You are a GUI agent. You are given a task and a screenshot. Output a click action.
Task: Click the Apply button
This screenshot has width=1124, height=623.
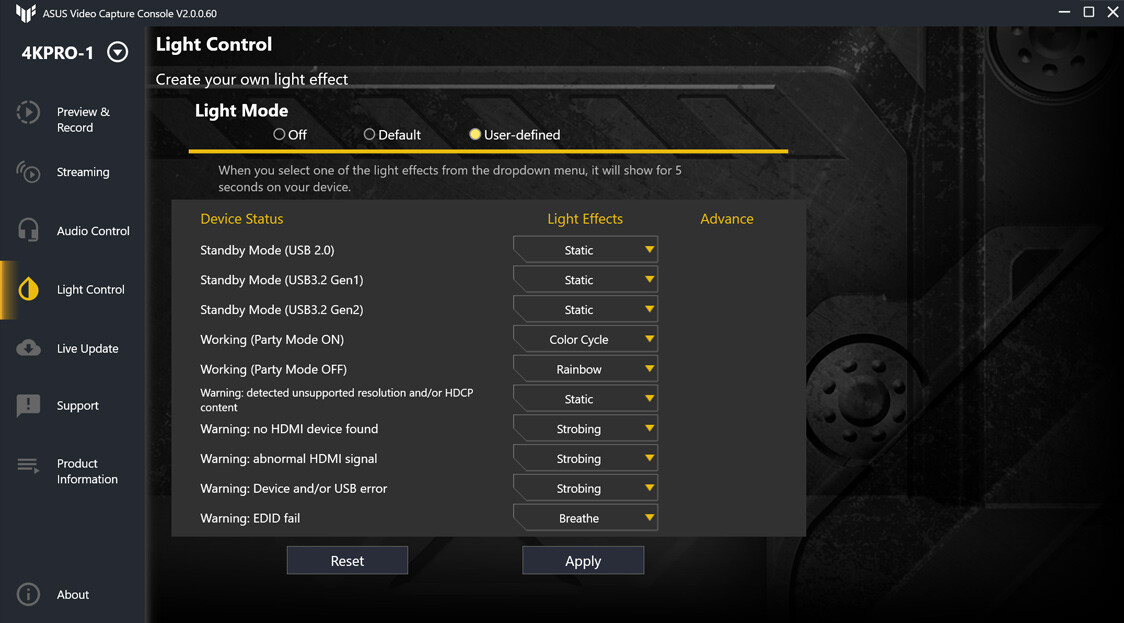pyautogui.click(x=583, y=561)
